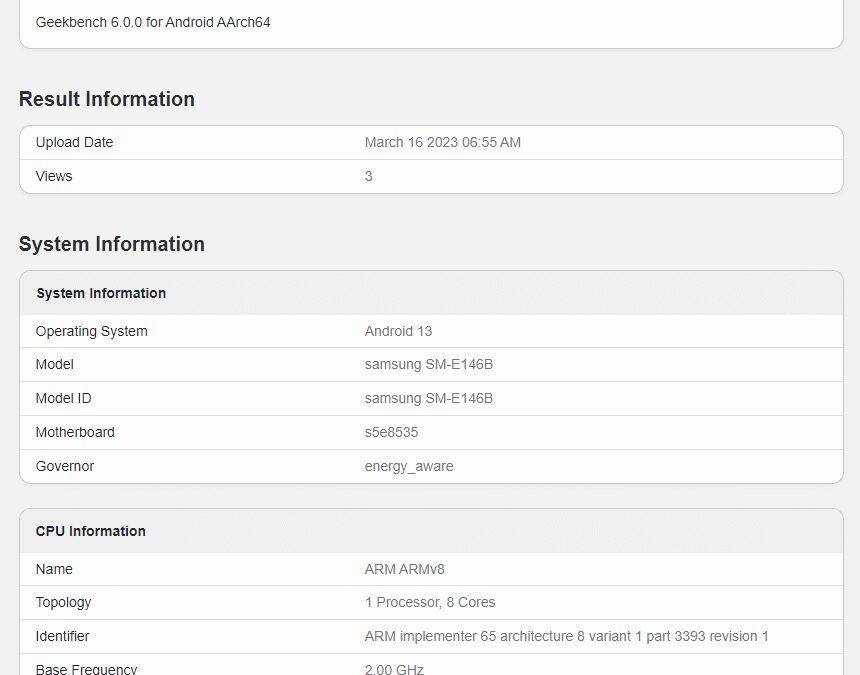Select the Model ID label
860x675 pixels.
click(x=63, y=398)
